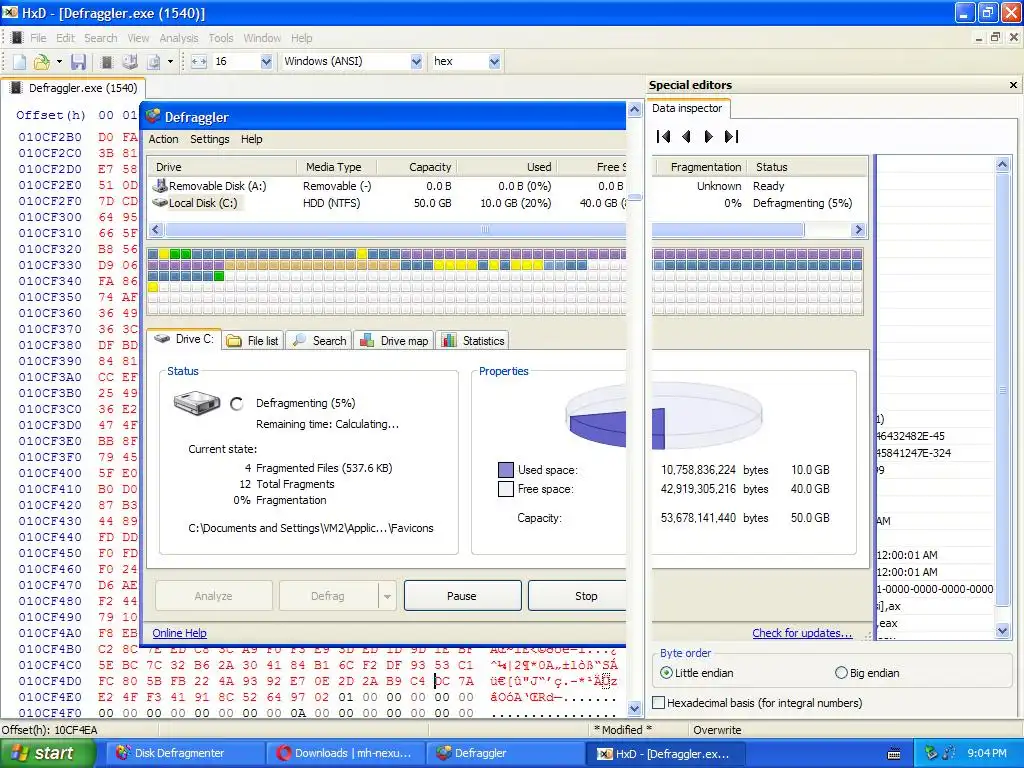
Task: Click the Data inspector next byte arrow
Action: [x=709, y=136]
